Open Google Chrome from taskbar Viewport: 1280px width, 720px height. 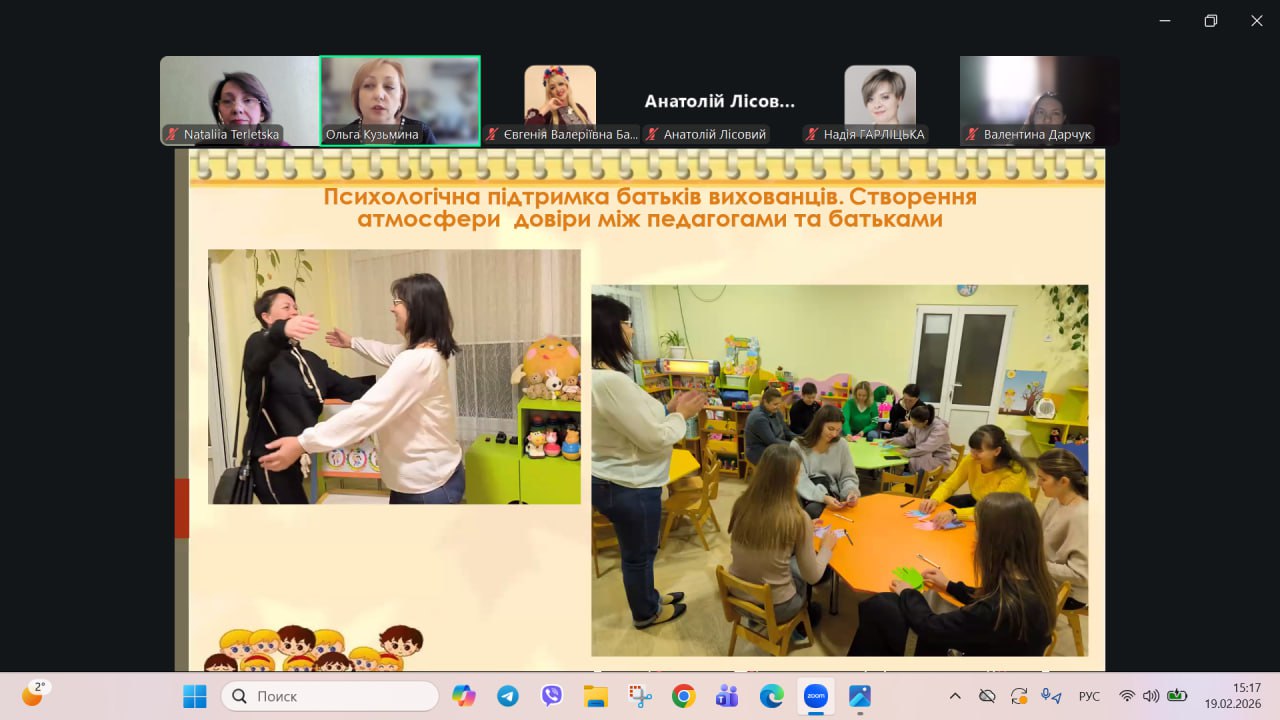coord(684,696)
